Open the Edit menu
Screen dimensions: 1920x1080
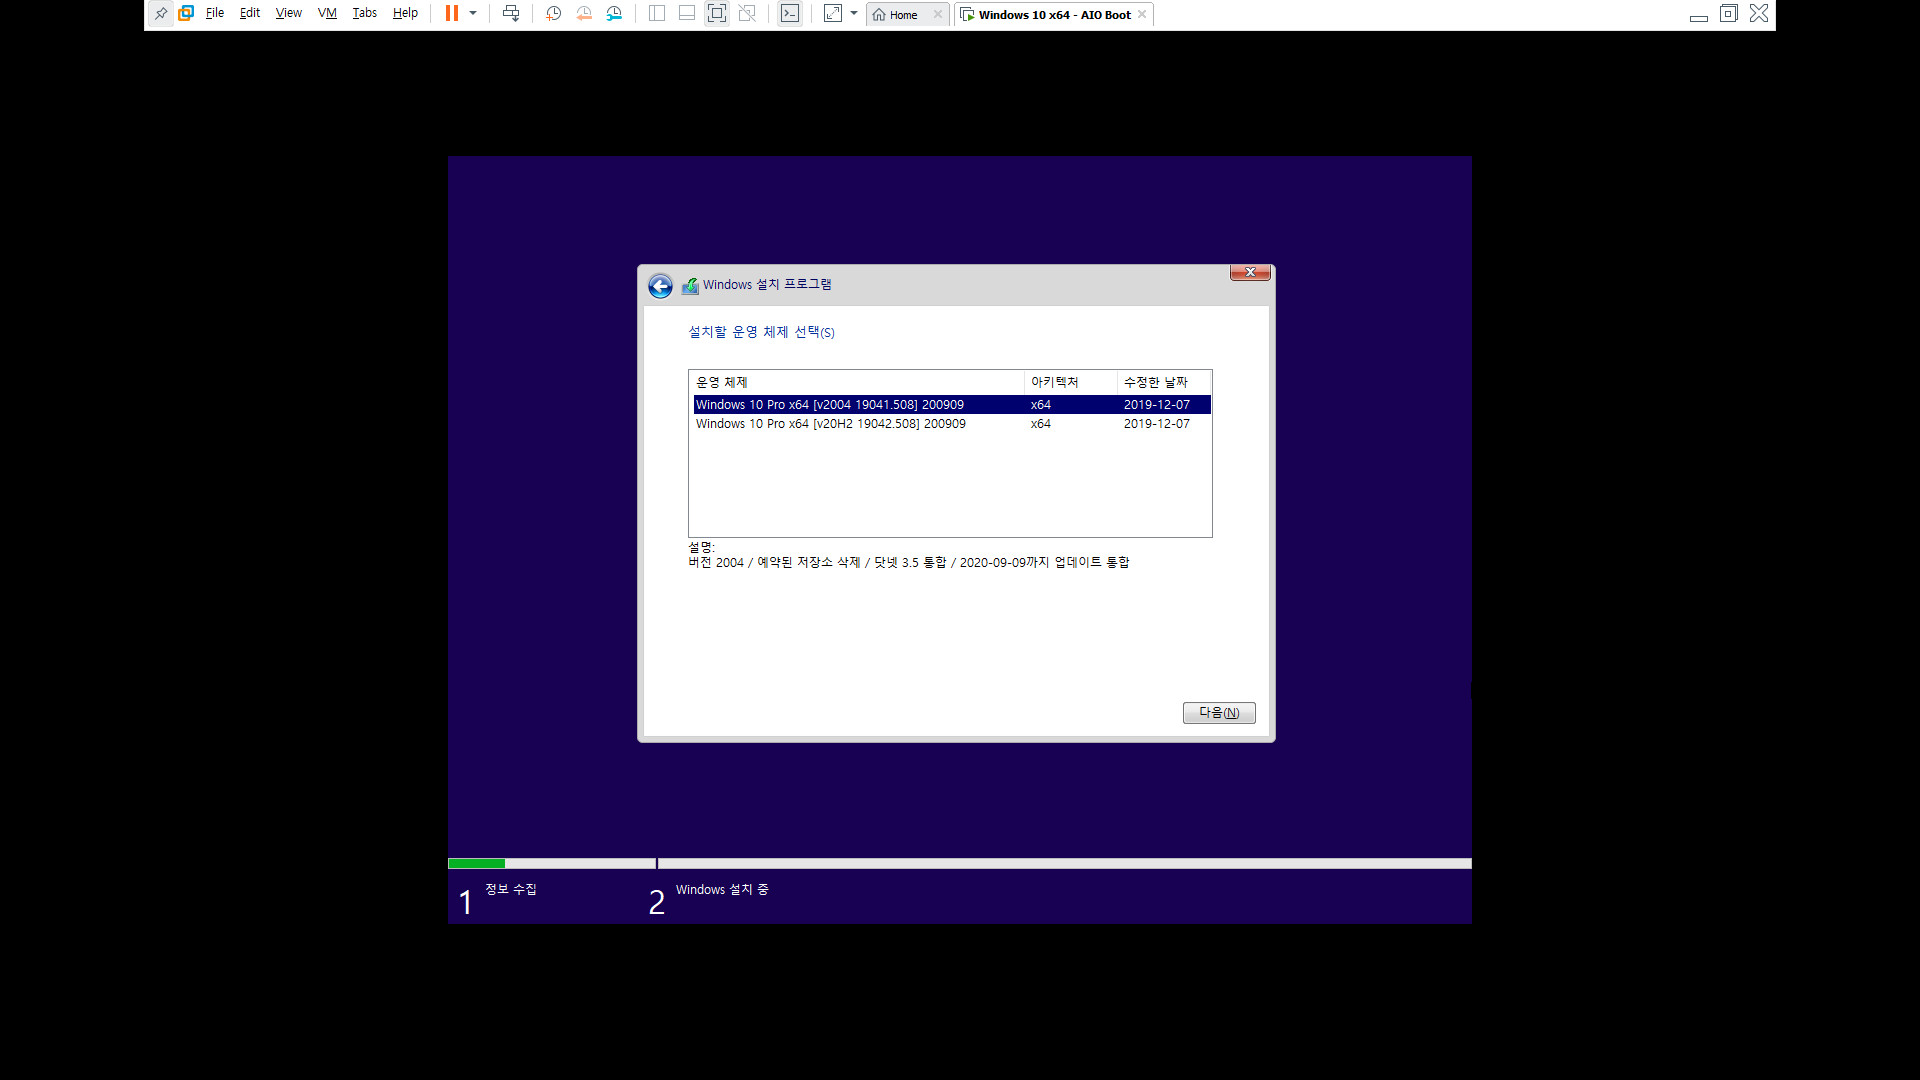point(250,14)
